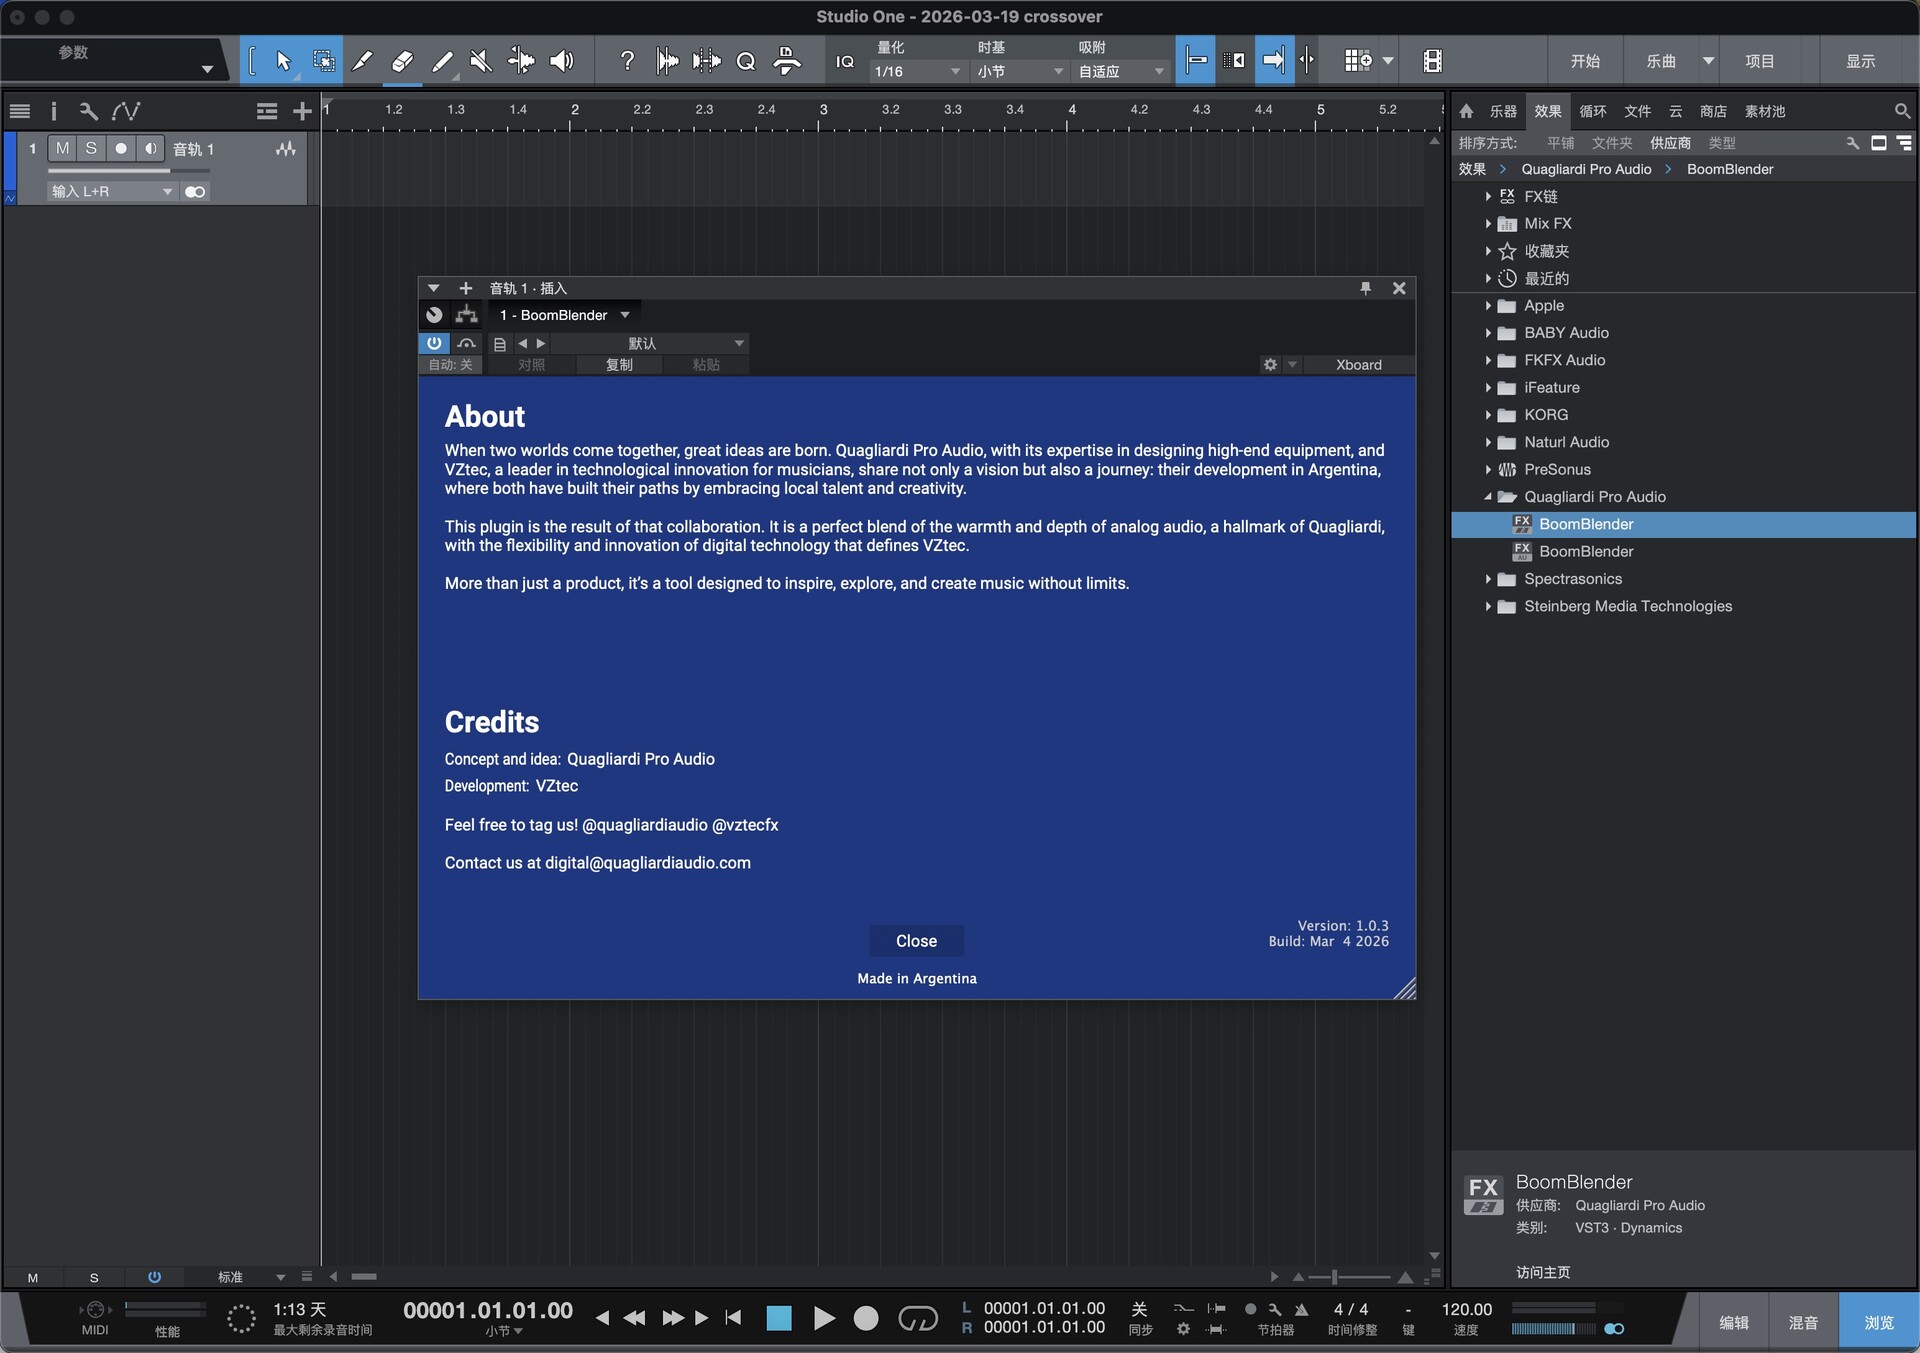The height and width of the screenshot is (1353, 1920).
Task: Solo track 1 with S button
Action: (91, 148)
